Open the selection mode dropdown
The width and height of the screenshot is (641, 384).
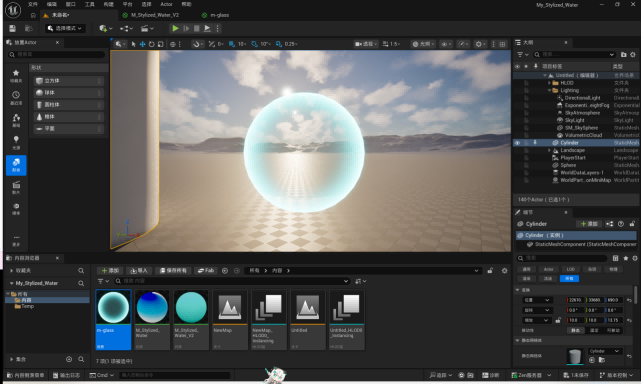pyautogui.click(x=65, y=28)
